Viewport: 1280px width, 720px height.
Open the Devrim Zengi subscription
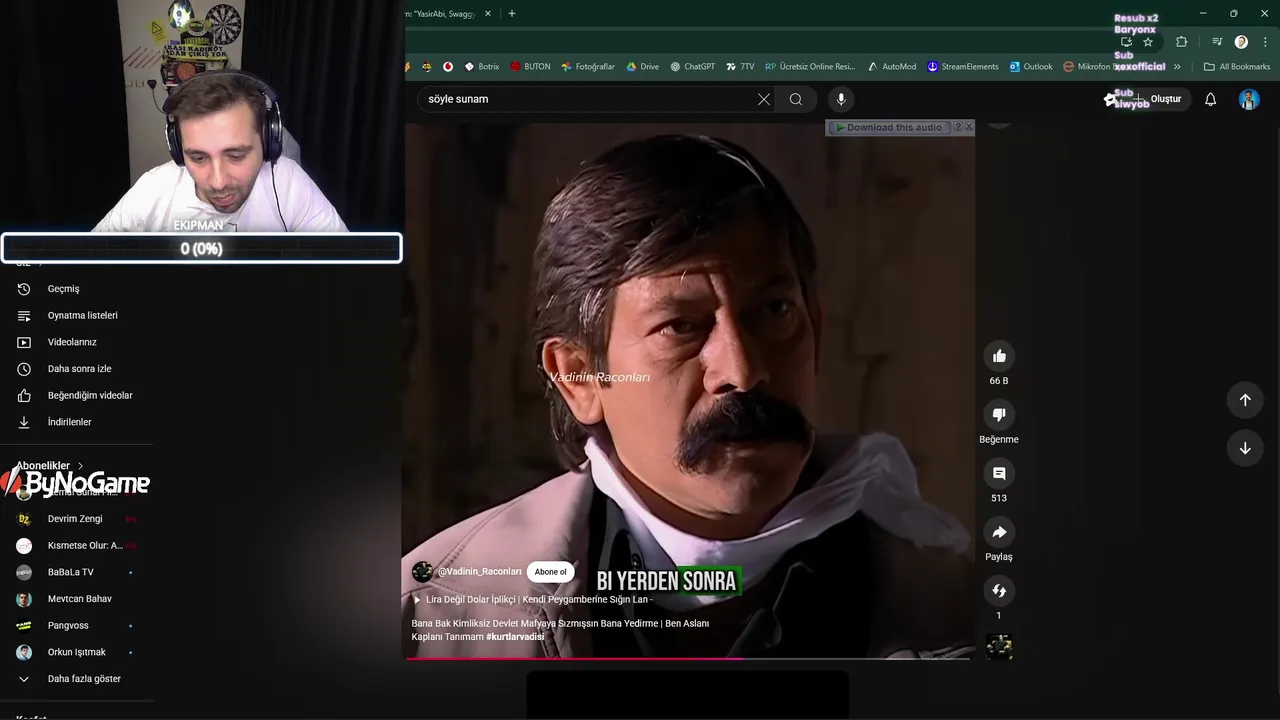(76, 519)
